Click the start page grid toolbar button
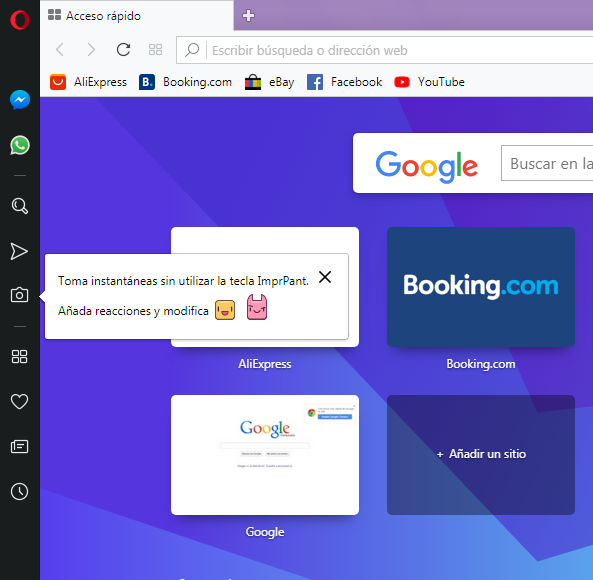 pyautogui.click(x=155, y=50)
